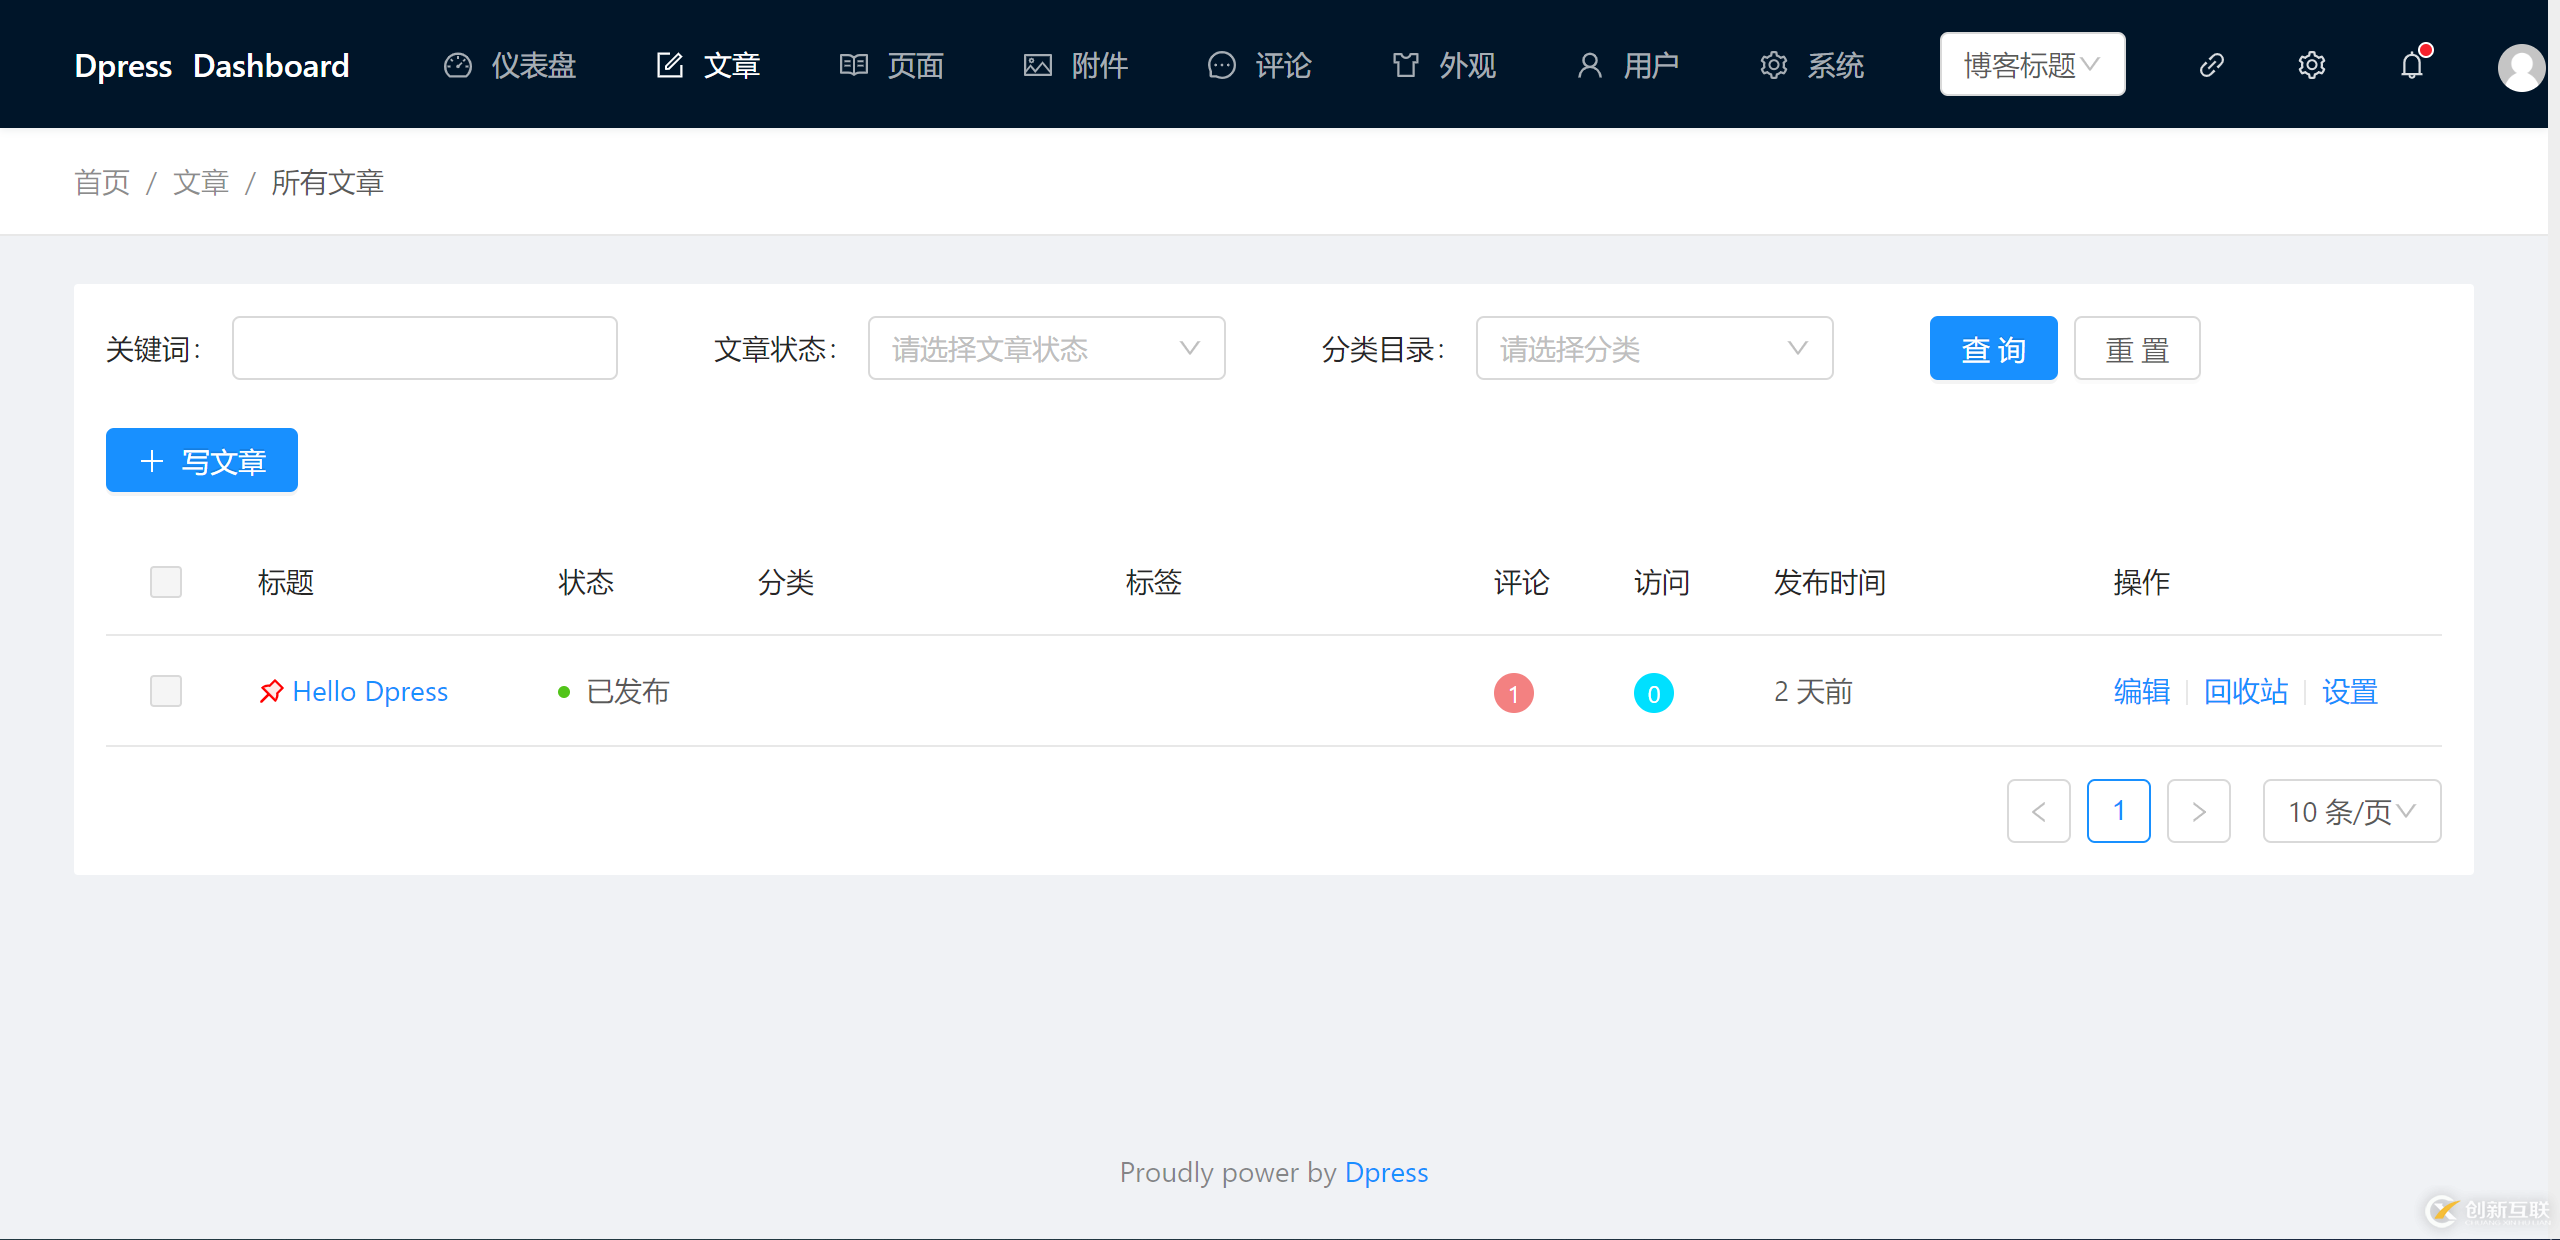Open the gear settings icon in header
The height and width of the screenshot is (1240, 2560).
(2311, 65)
